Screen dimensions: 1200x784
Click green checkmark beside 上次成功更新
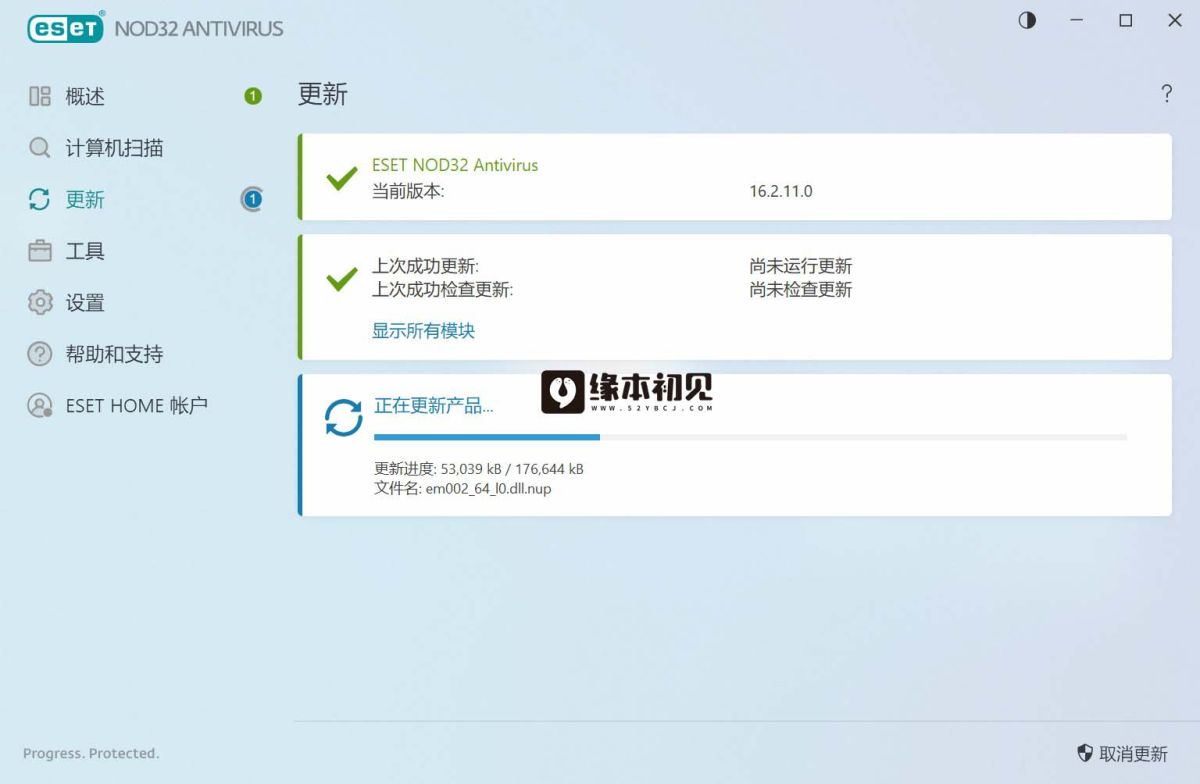(x=342, y=279)
